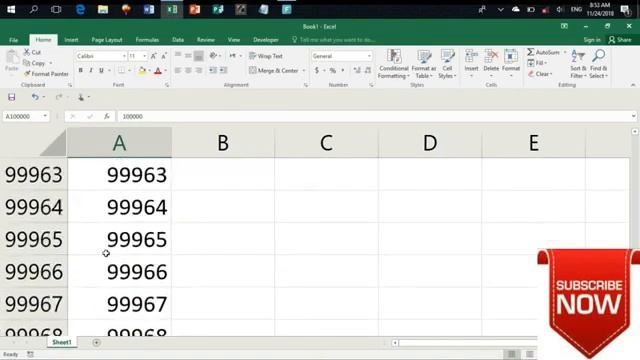Click the Delete cells icon
The image size is (640, 360).
click(x=491, y=56)
